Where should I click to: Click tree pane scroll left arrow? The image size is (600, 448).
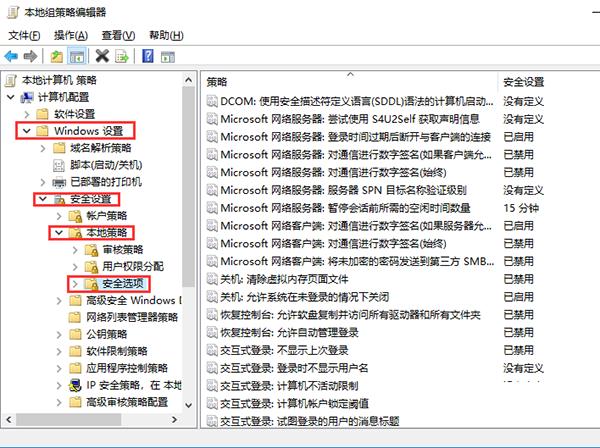[x=9, y=420]
